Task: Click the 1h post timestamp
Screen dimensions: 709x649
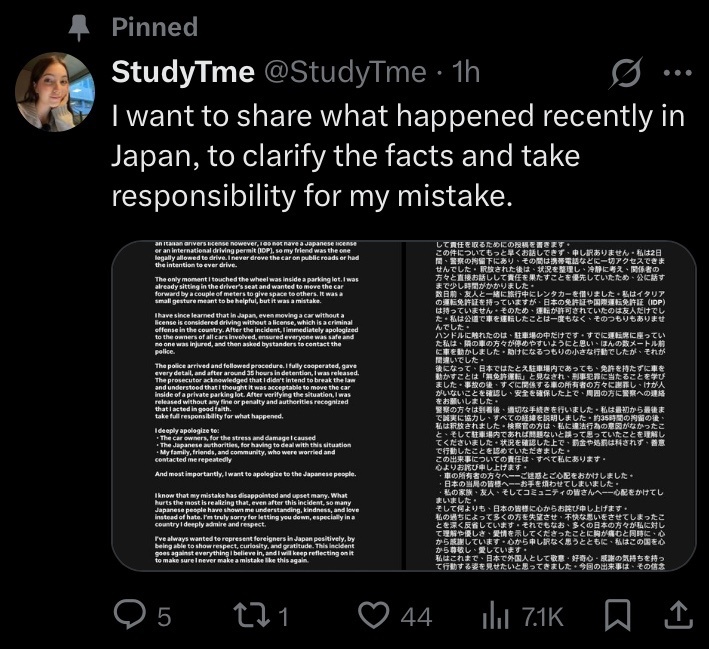Action: pos(467,72)
